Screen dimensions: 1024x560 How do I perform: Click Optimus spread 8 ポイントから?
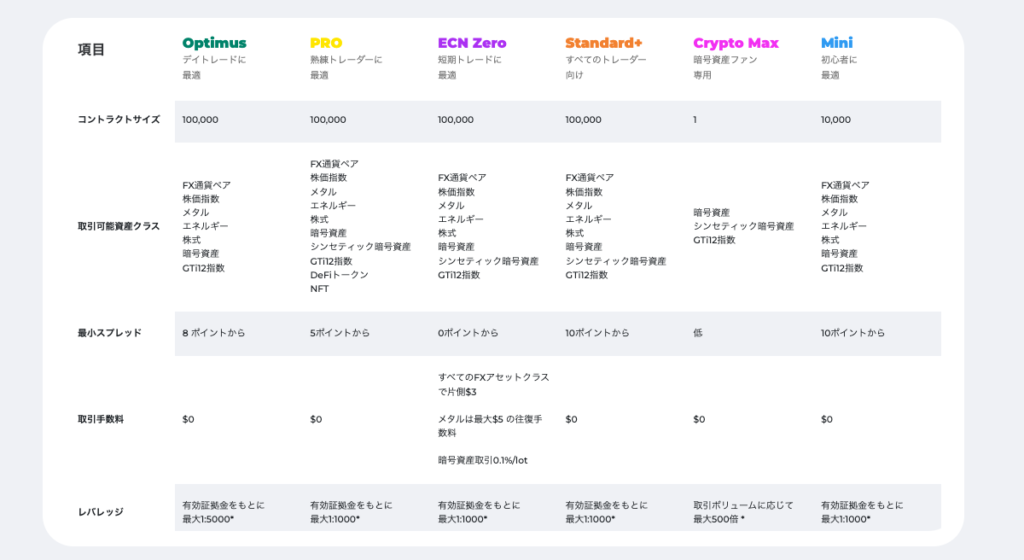[214, 333]
